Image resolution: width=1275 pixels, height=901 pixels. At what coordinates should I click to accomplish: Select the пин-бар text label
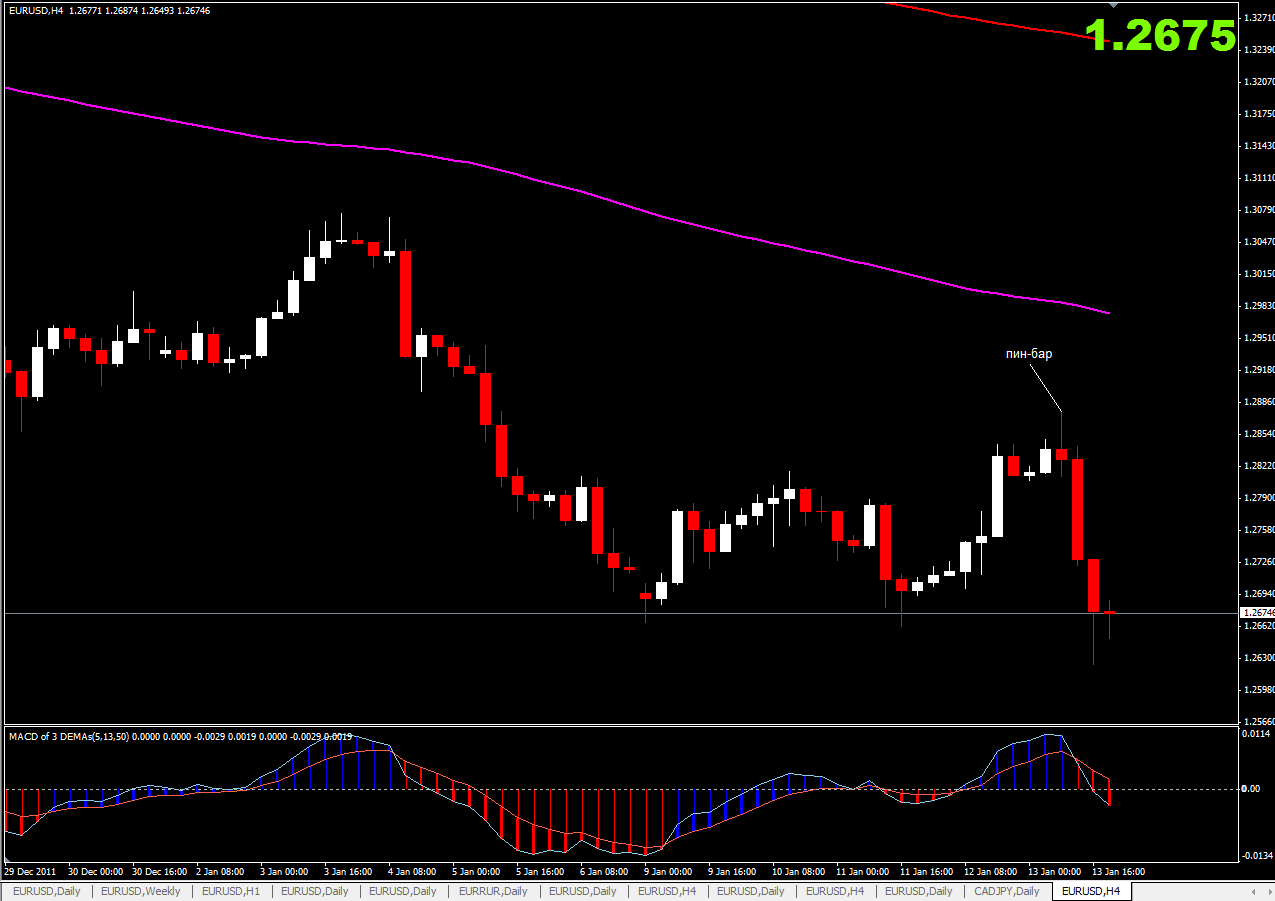(1029, 353)
